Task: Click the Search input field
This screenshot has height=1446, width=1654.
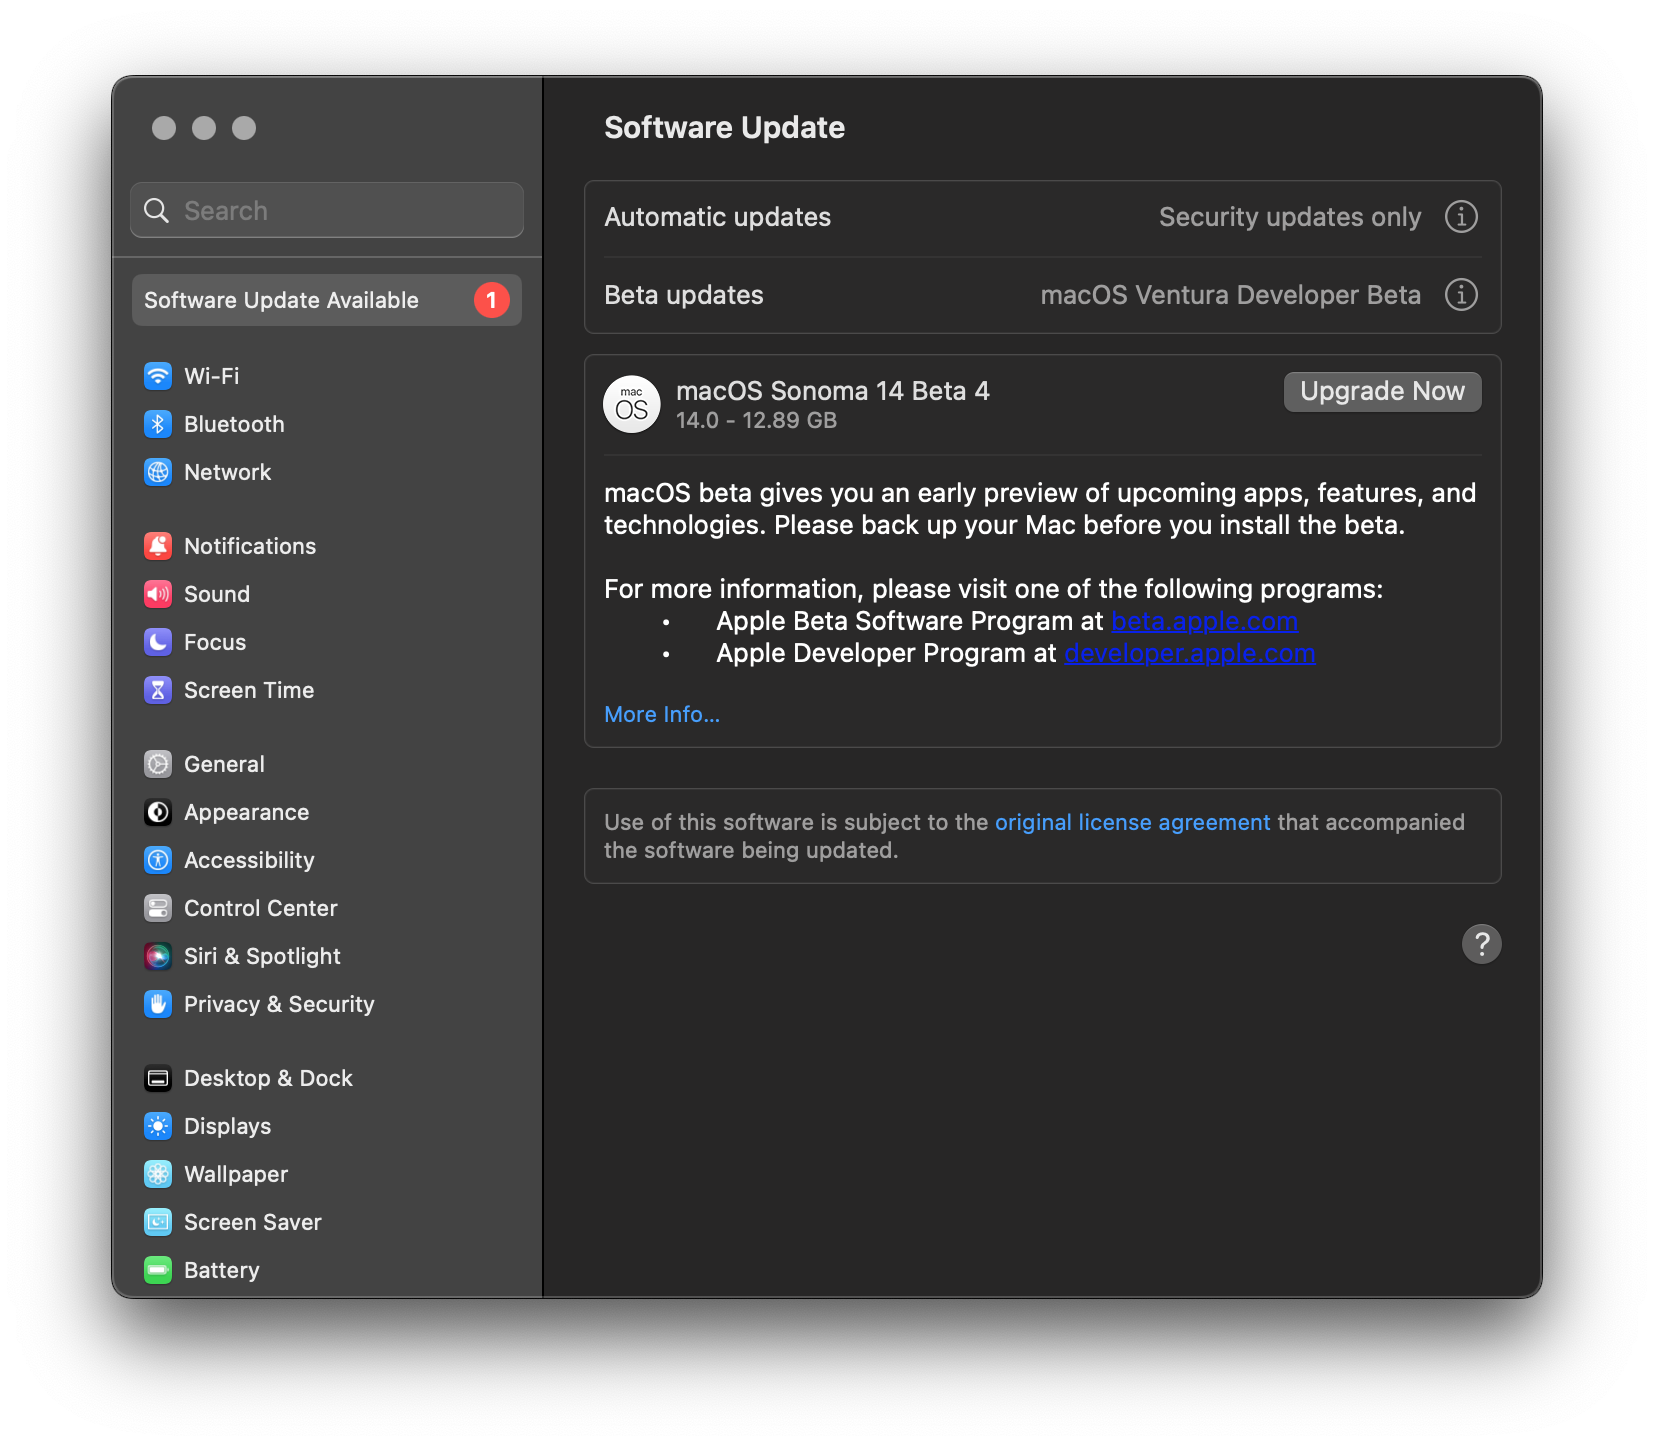Action: [x=327, y=210]
